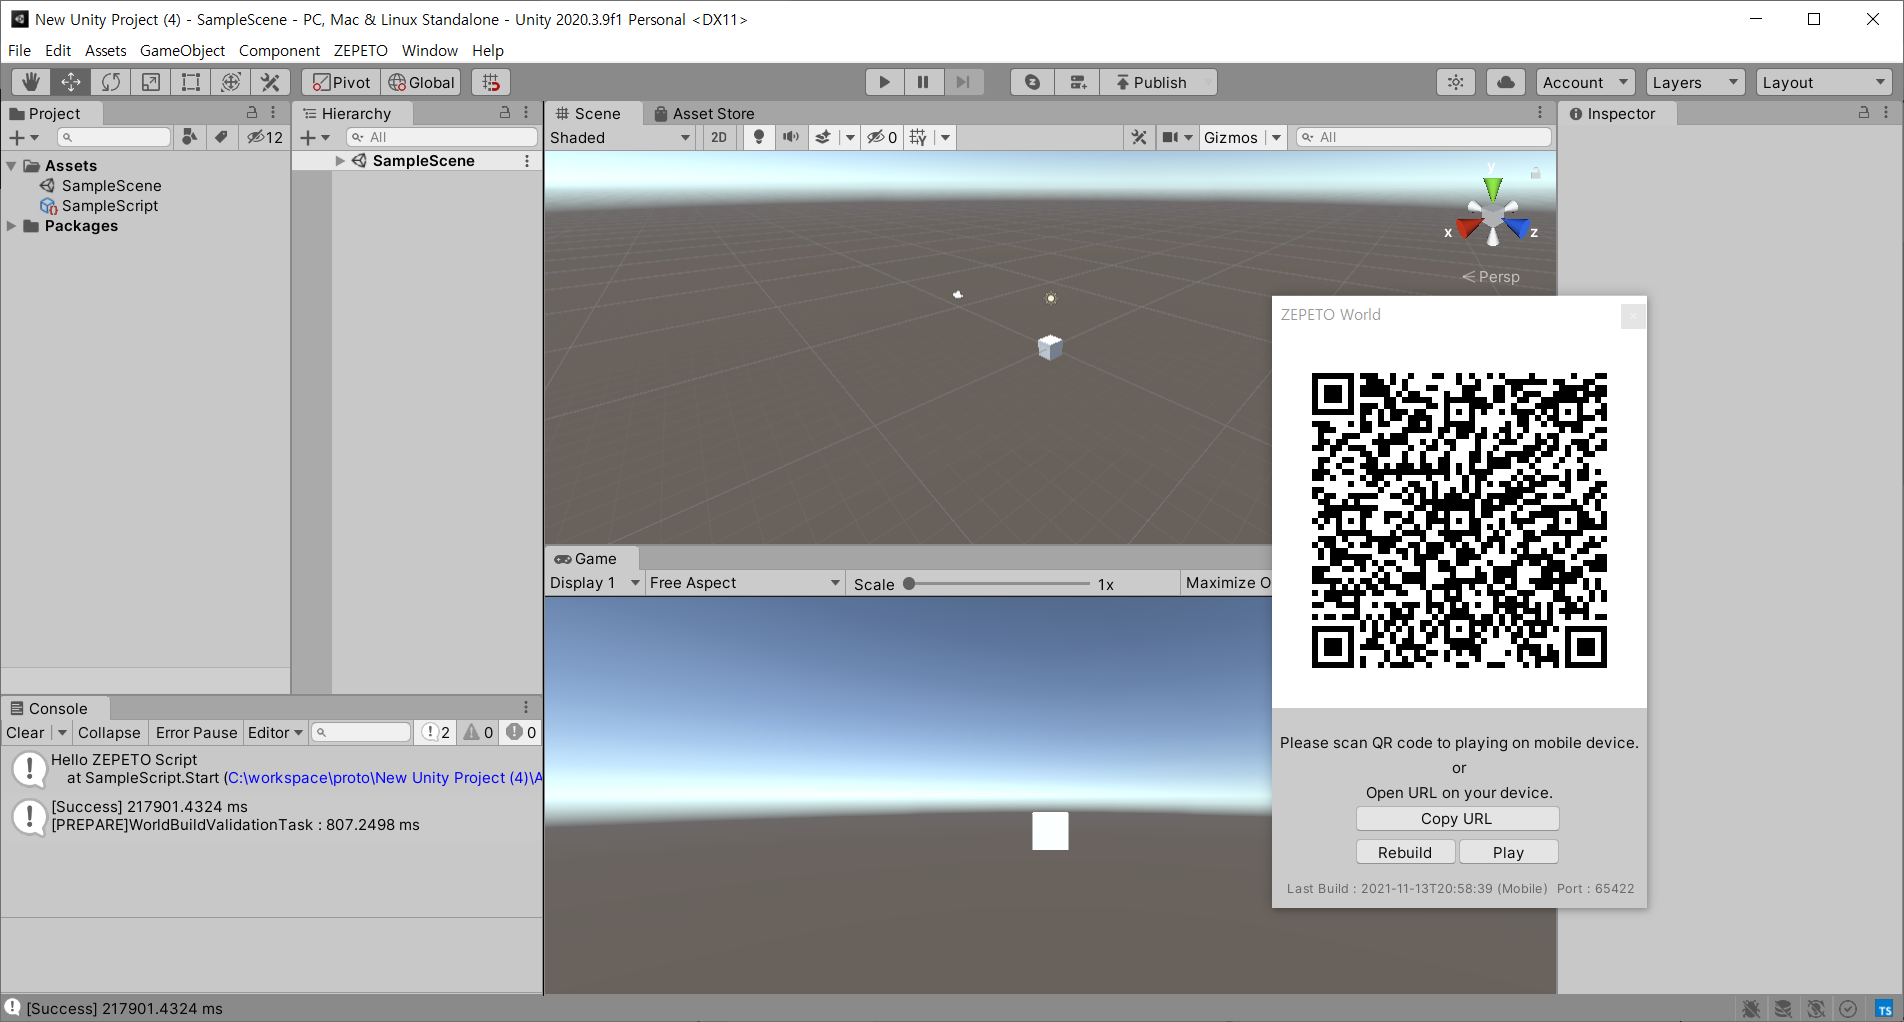Search by type in Project

coord(189,137)
